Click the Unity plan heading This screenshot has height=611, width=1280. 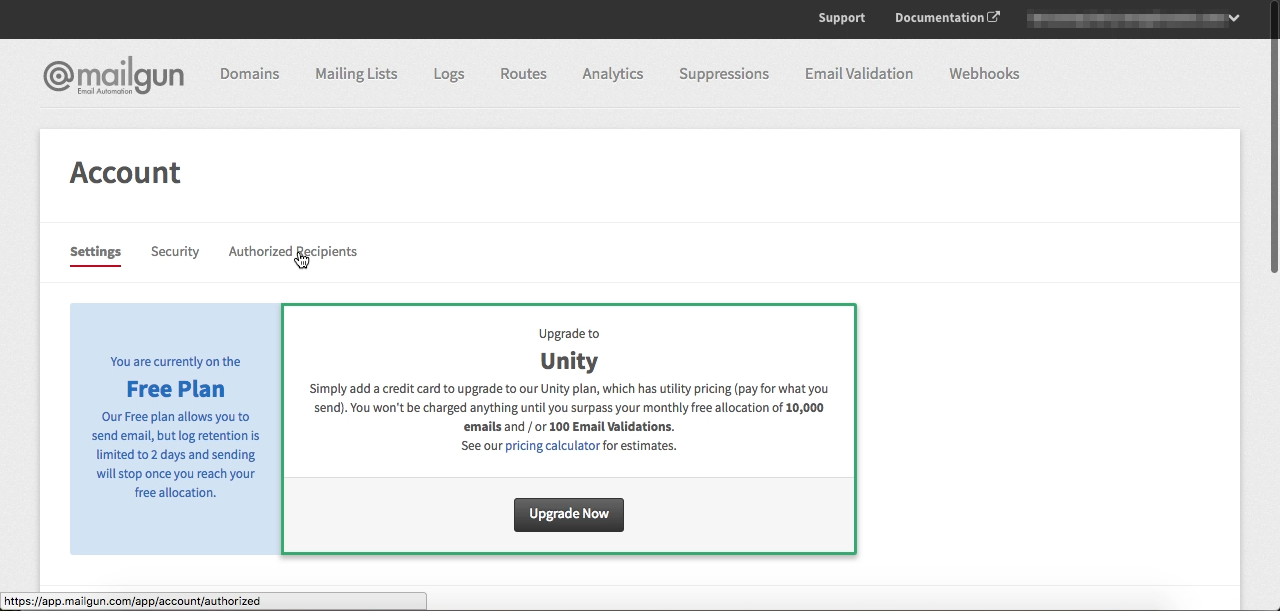pos(569,361)
